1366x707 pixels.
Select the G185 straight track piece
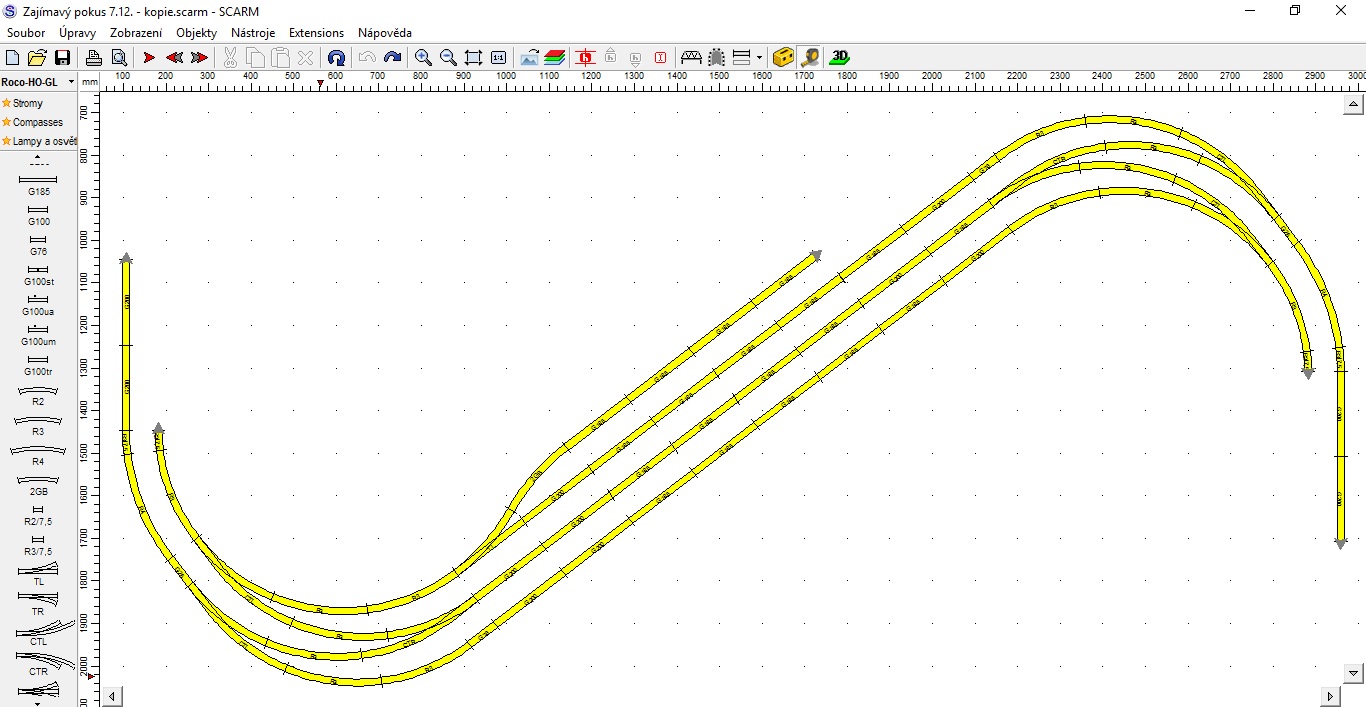tap(38, 184)
